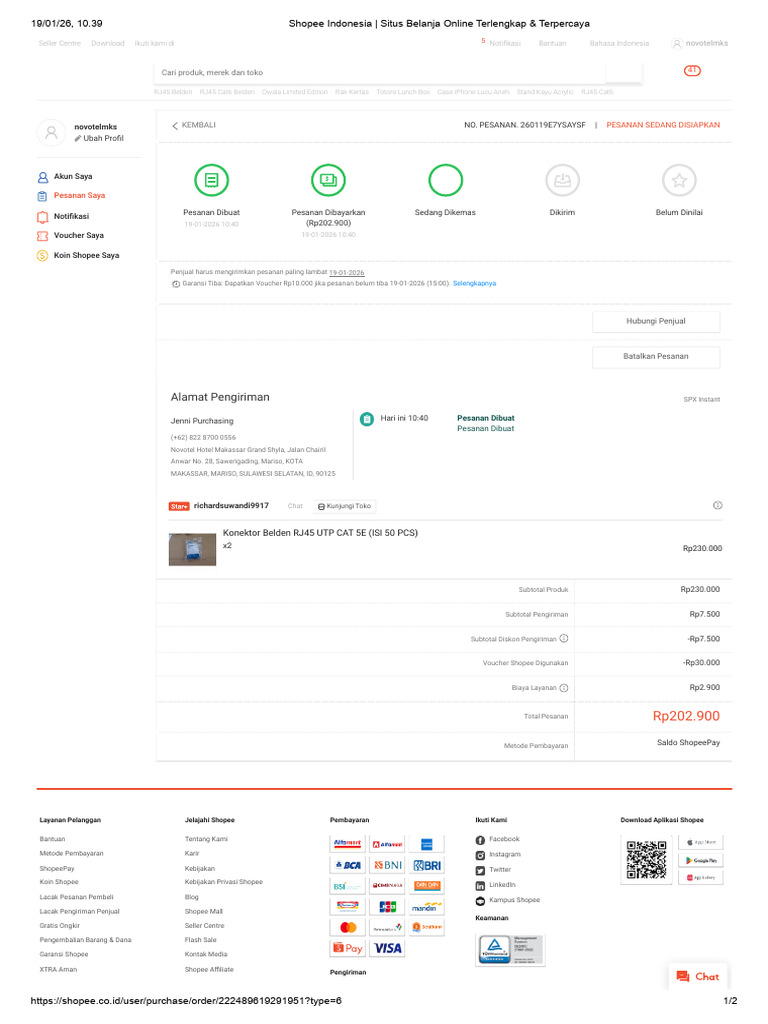Screen dimensions: 768x1024
Task: Click the cart badge showing 41
Action: 692,71
